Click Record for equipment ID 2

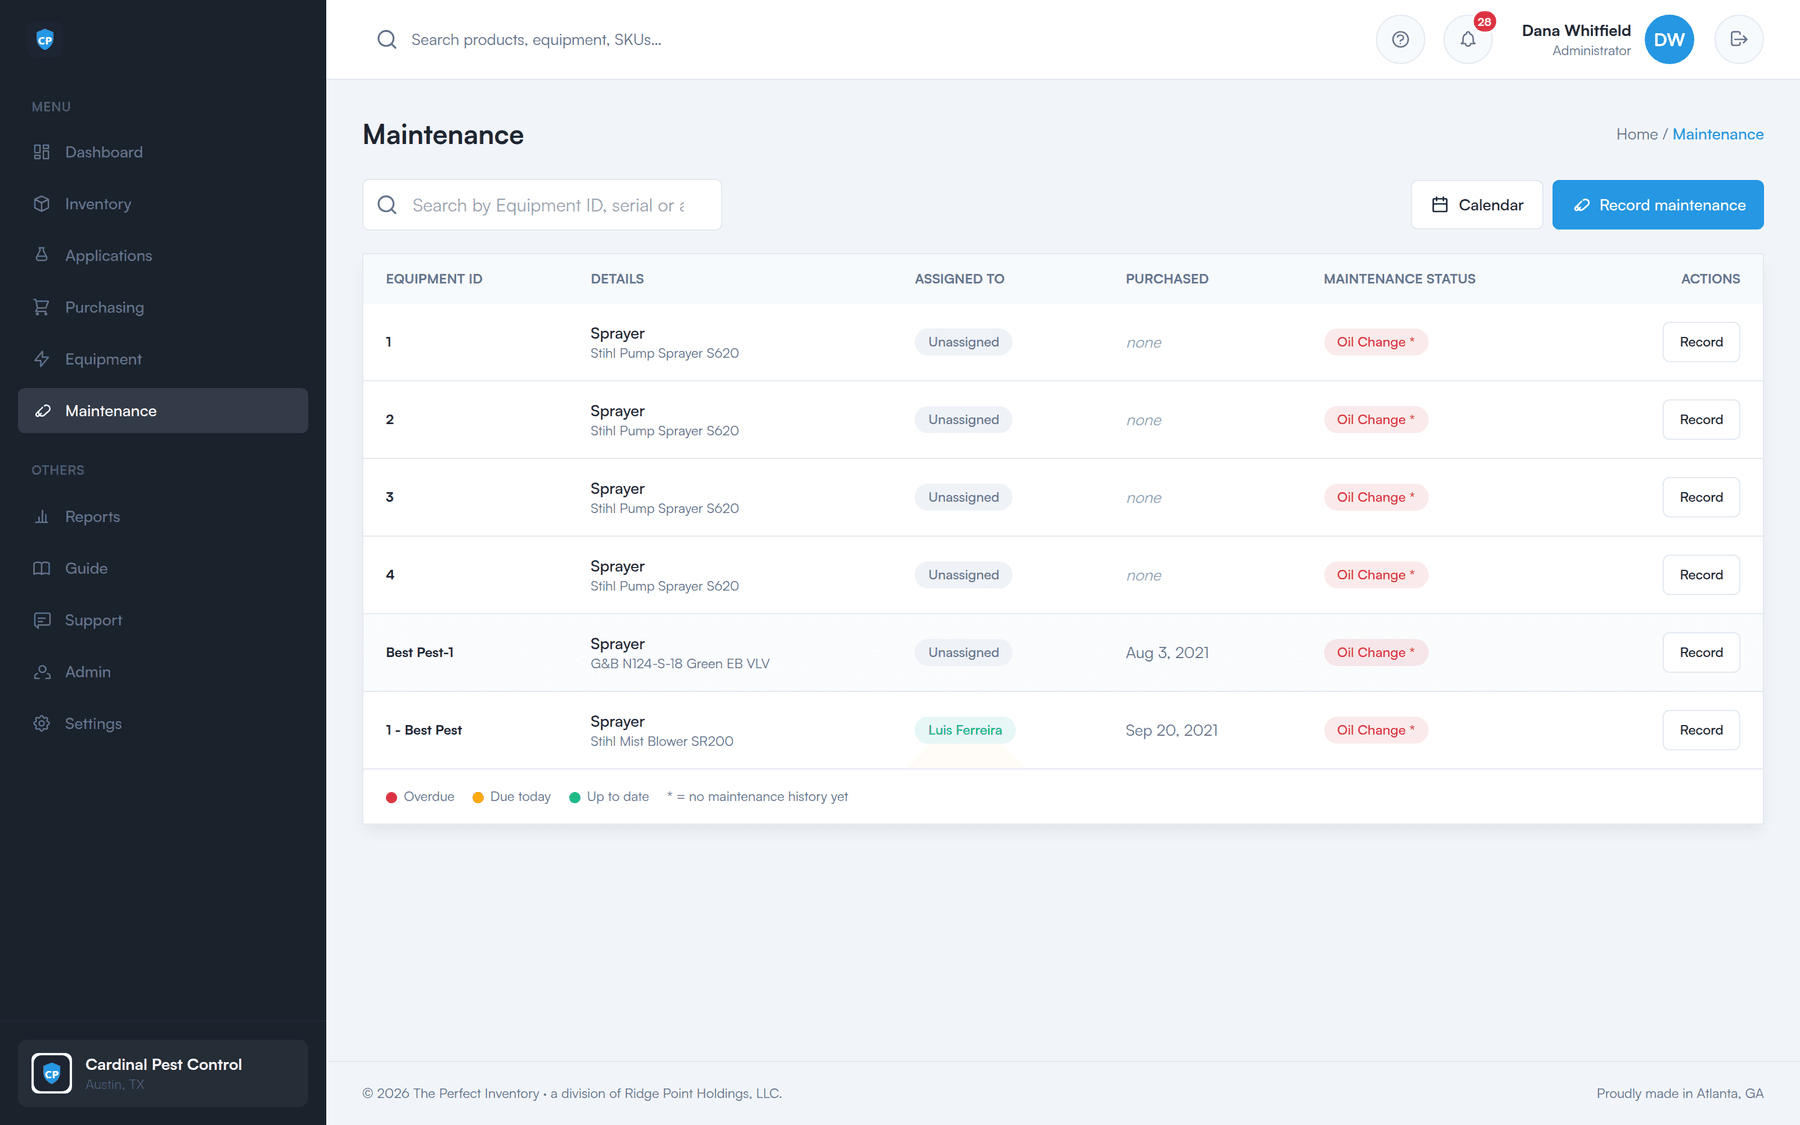tap(1701, 420)
